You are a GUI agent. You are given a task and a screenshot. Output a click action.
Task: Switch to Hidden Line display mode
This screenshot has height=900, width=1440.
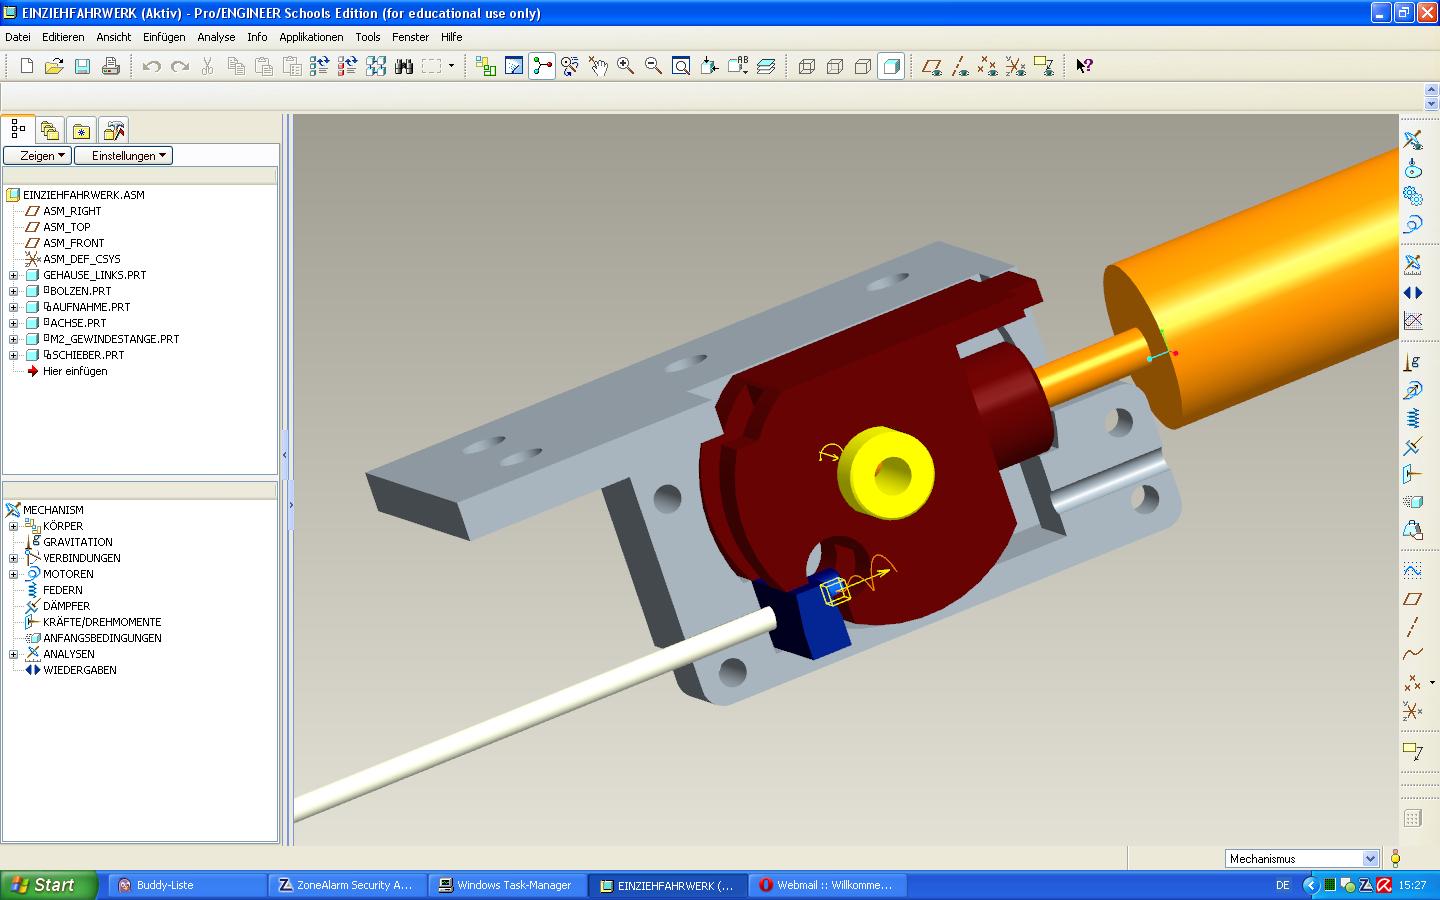[x=835, y=66]
